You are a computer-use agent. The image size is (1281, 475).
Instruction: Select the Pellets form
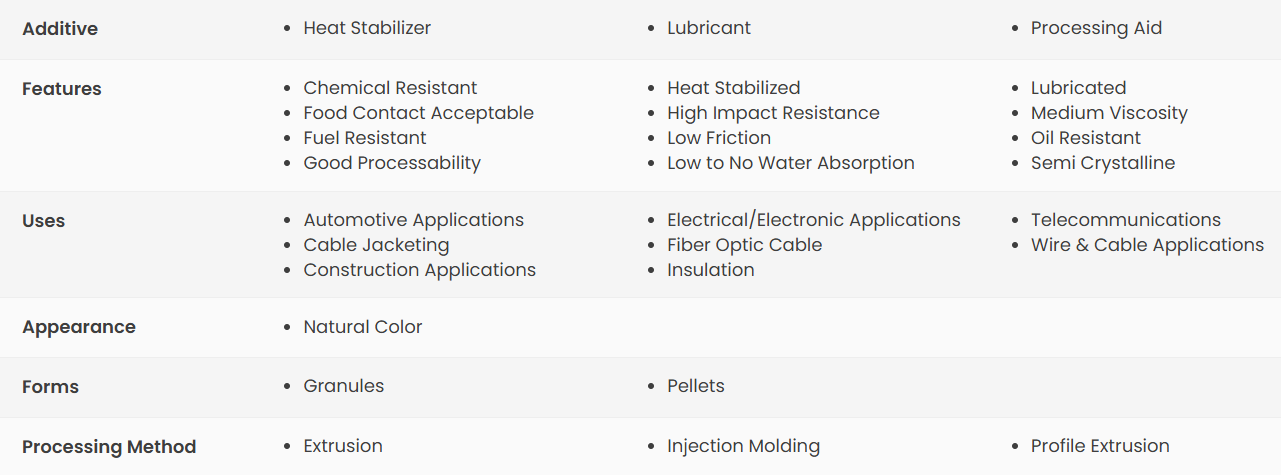tap(696, 386)
